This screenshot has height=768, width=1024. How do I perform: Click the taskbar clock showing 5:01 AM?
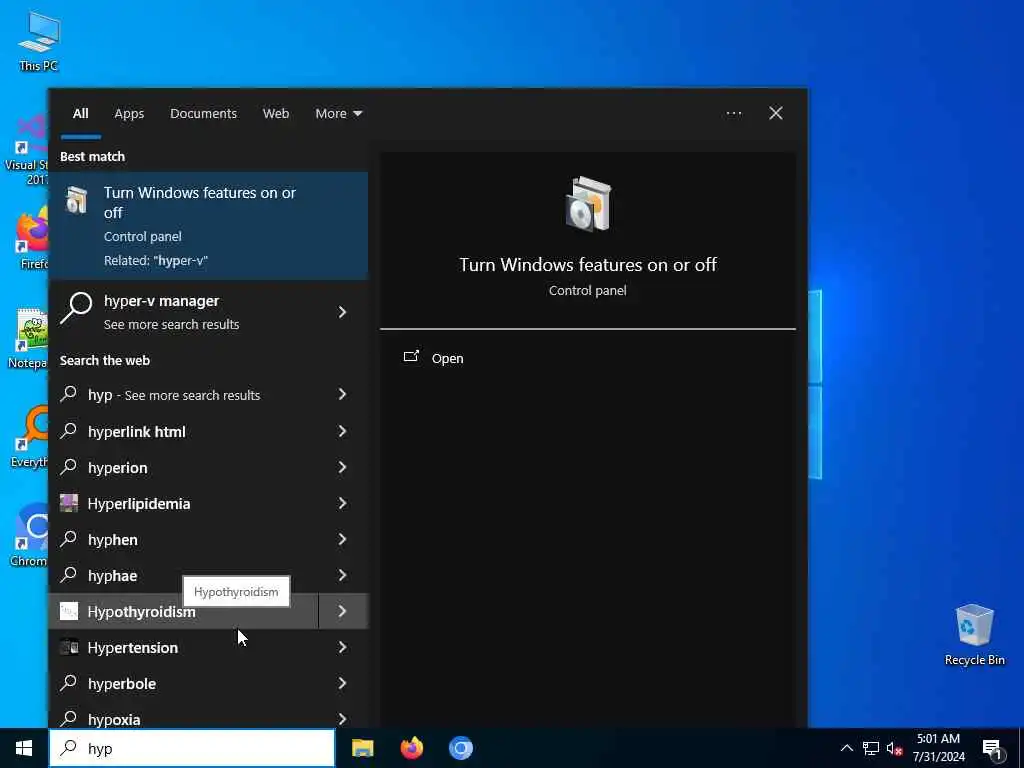pos(938,748)
